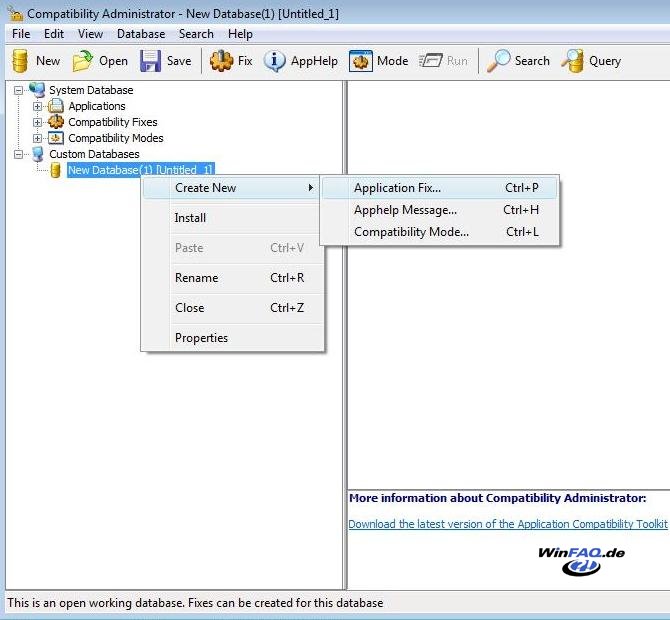Click the disabled Paste menu entry
Viewport: 670px width, 620px height.
(231, 248)
